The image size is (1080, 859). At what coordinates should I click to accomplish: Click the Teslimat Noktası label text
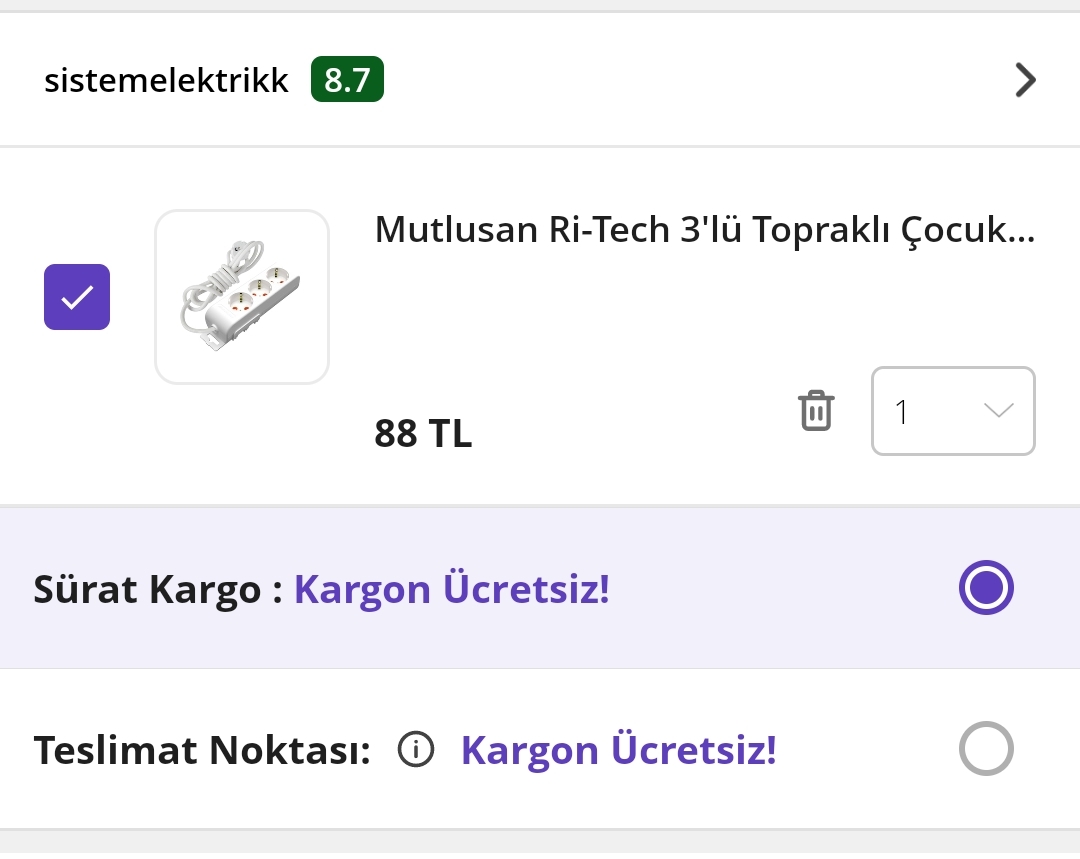[x=202, y=750]
